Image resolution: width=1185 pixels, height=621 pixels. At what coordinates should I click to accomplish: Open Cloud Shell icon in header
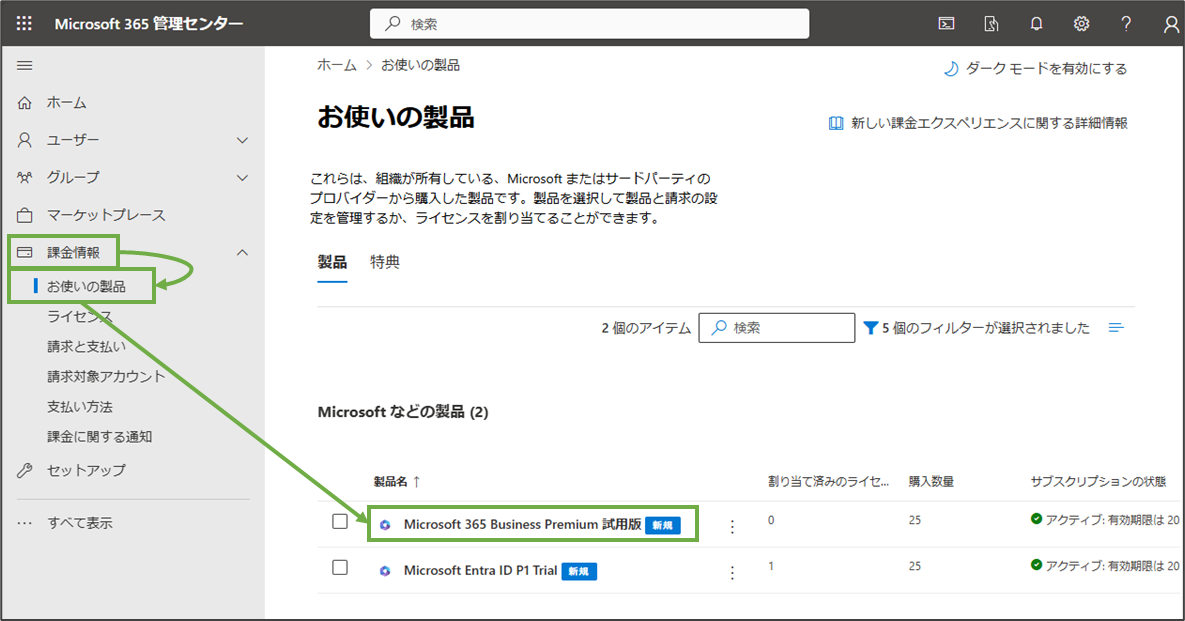pyautogui.click(x=946, y=24)
